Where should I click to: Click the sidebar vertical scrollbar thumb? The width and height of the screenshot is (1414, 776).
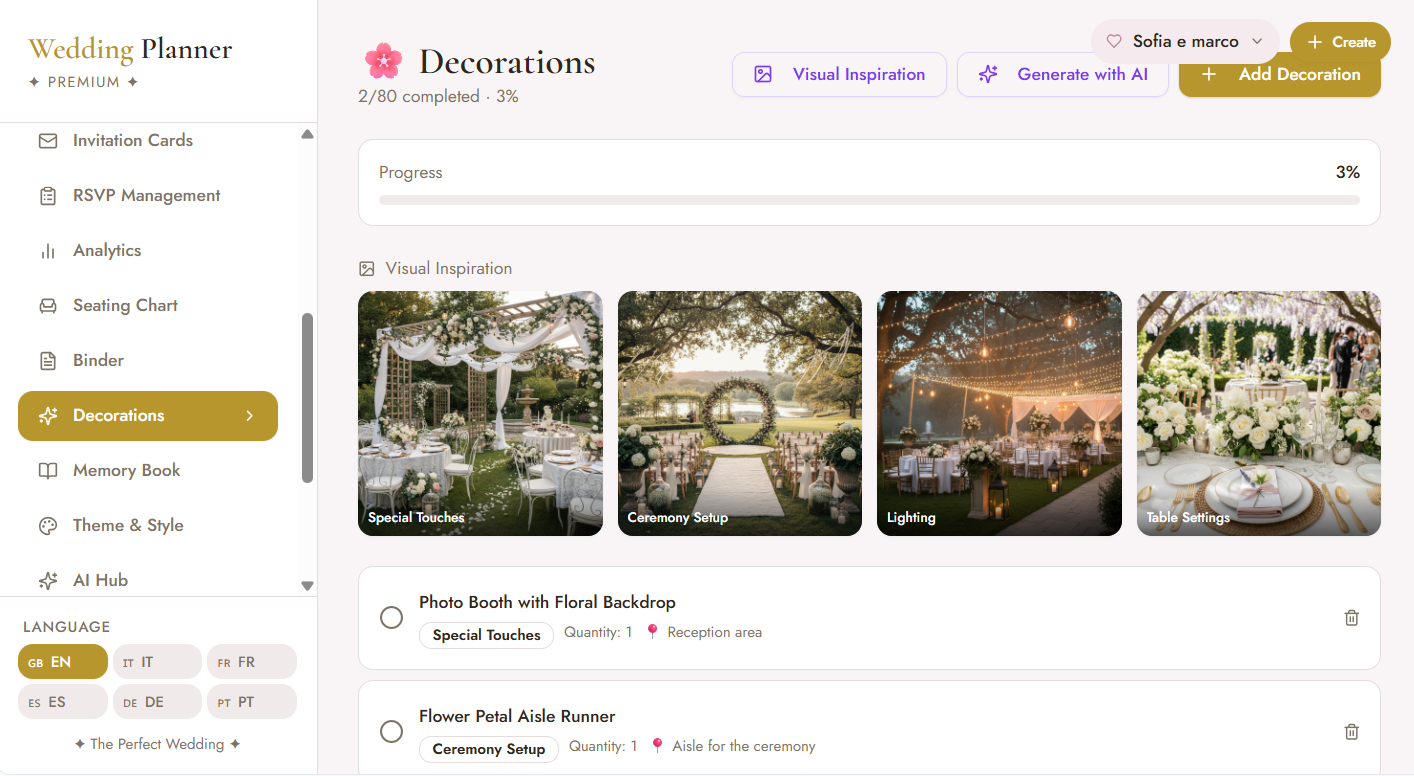[x=307, y=398]
